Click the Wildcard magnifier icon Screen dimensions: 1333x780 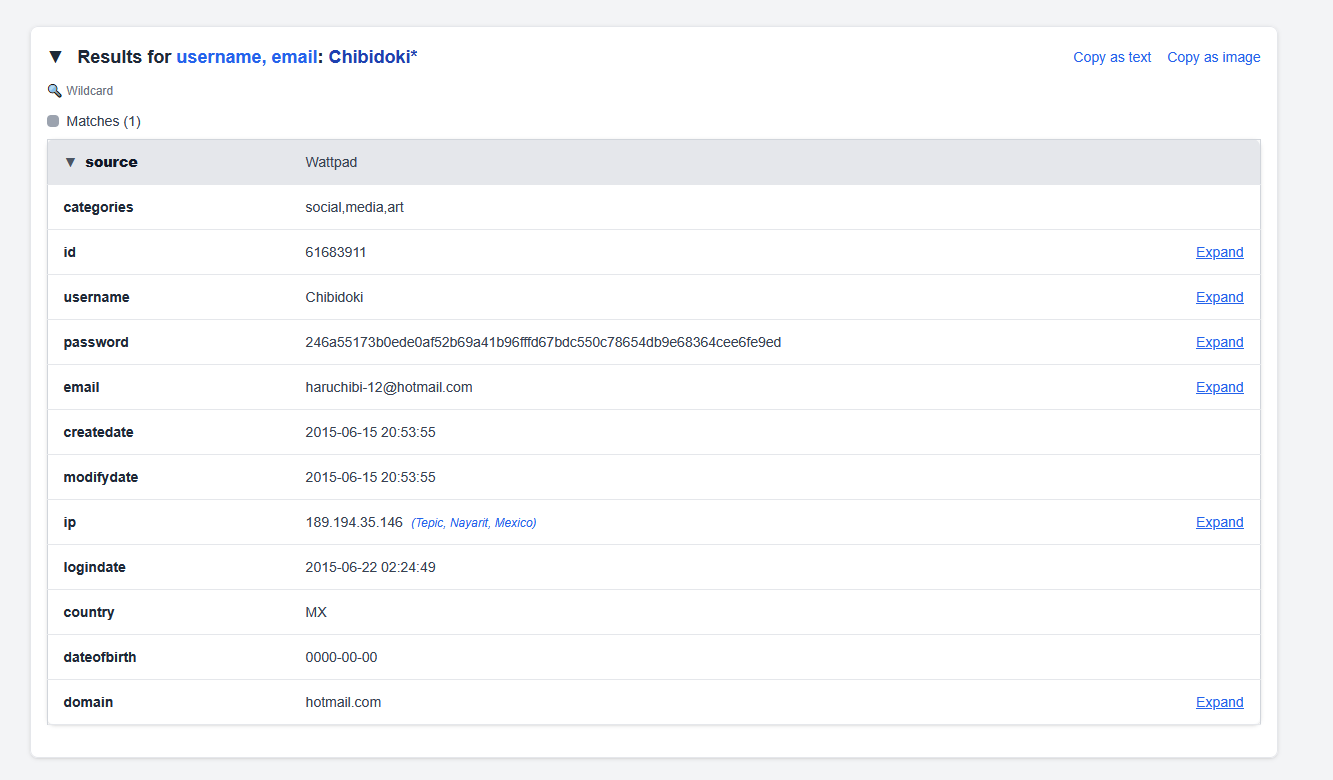click(x=54, y=91)
